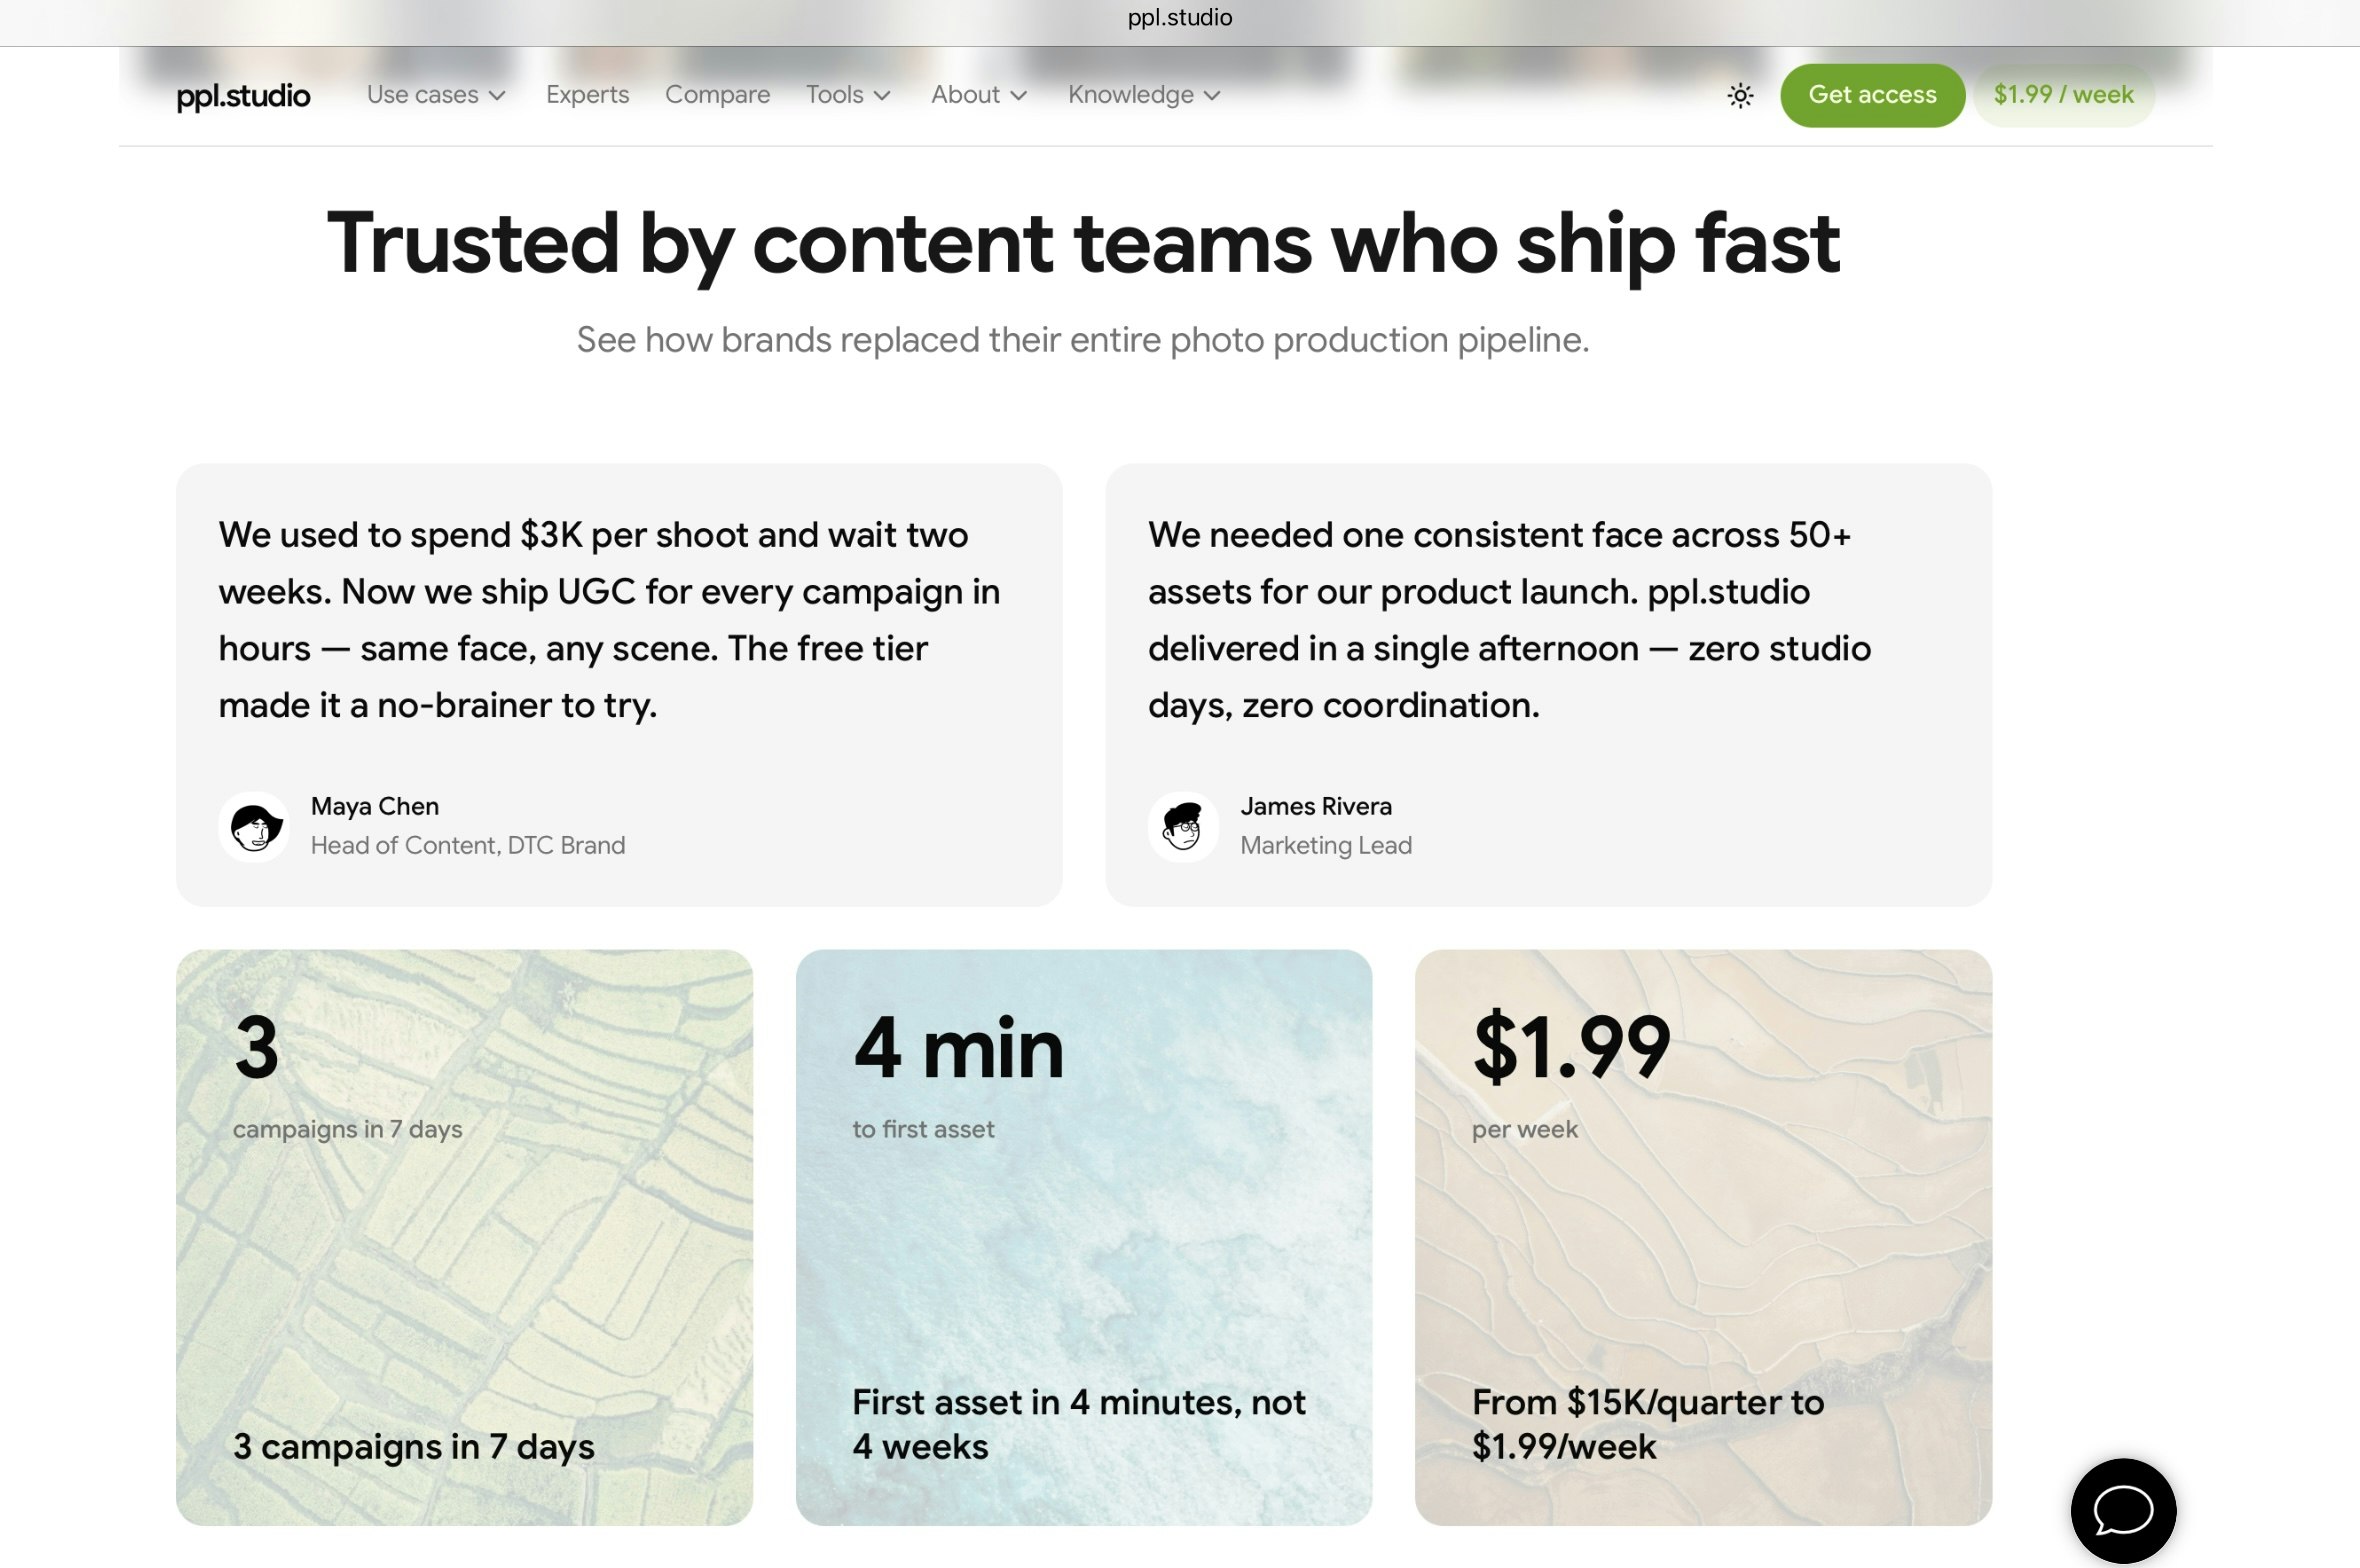Expand the Knowledge menu
The height and width of the screenshot is (1568, 2360).
(x=1142, y=94)
